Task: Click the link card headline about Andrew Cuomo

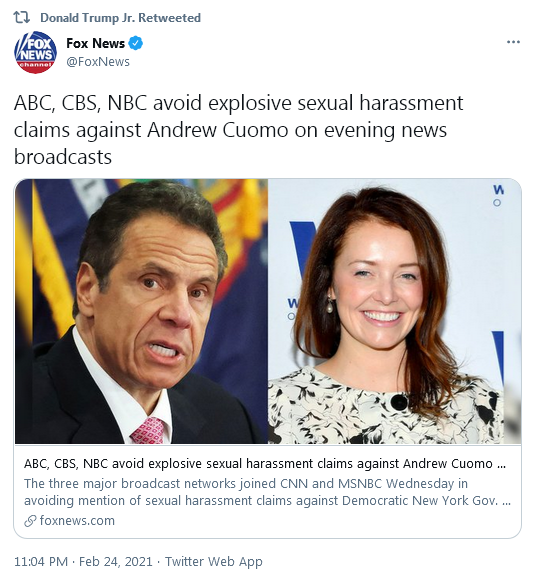Action: coord(265,464)
